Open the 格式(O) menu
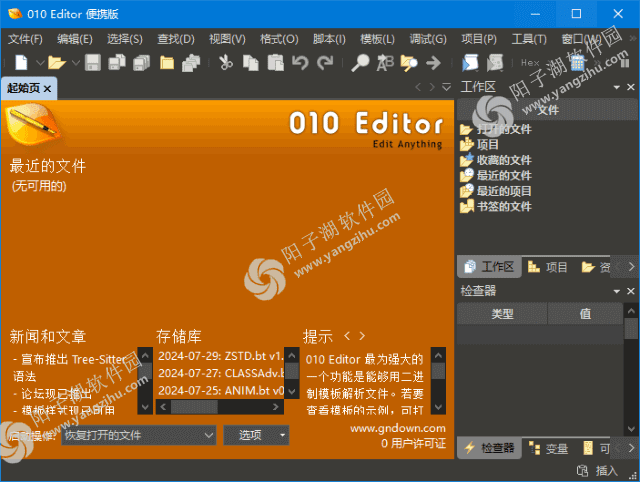Viewport: 640px width, 482px height. click(x=279, y=39)
